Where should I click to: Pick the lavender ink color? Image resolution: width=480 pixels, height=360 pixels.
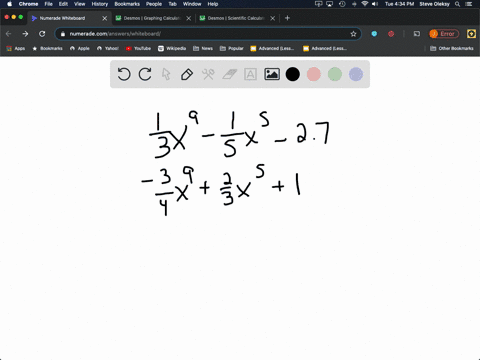click(x=356, y=74)
